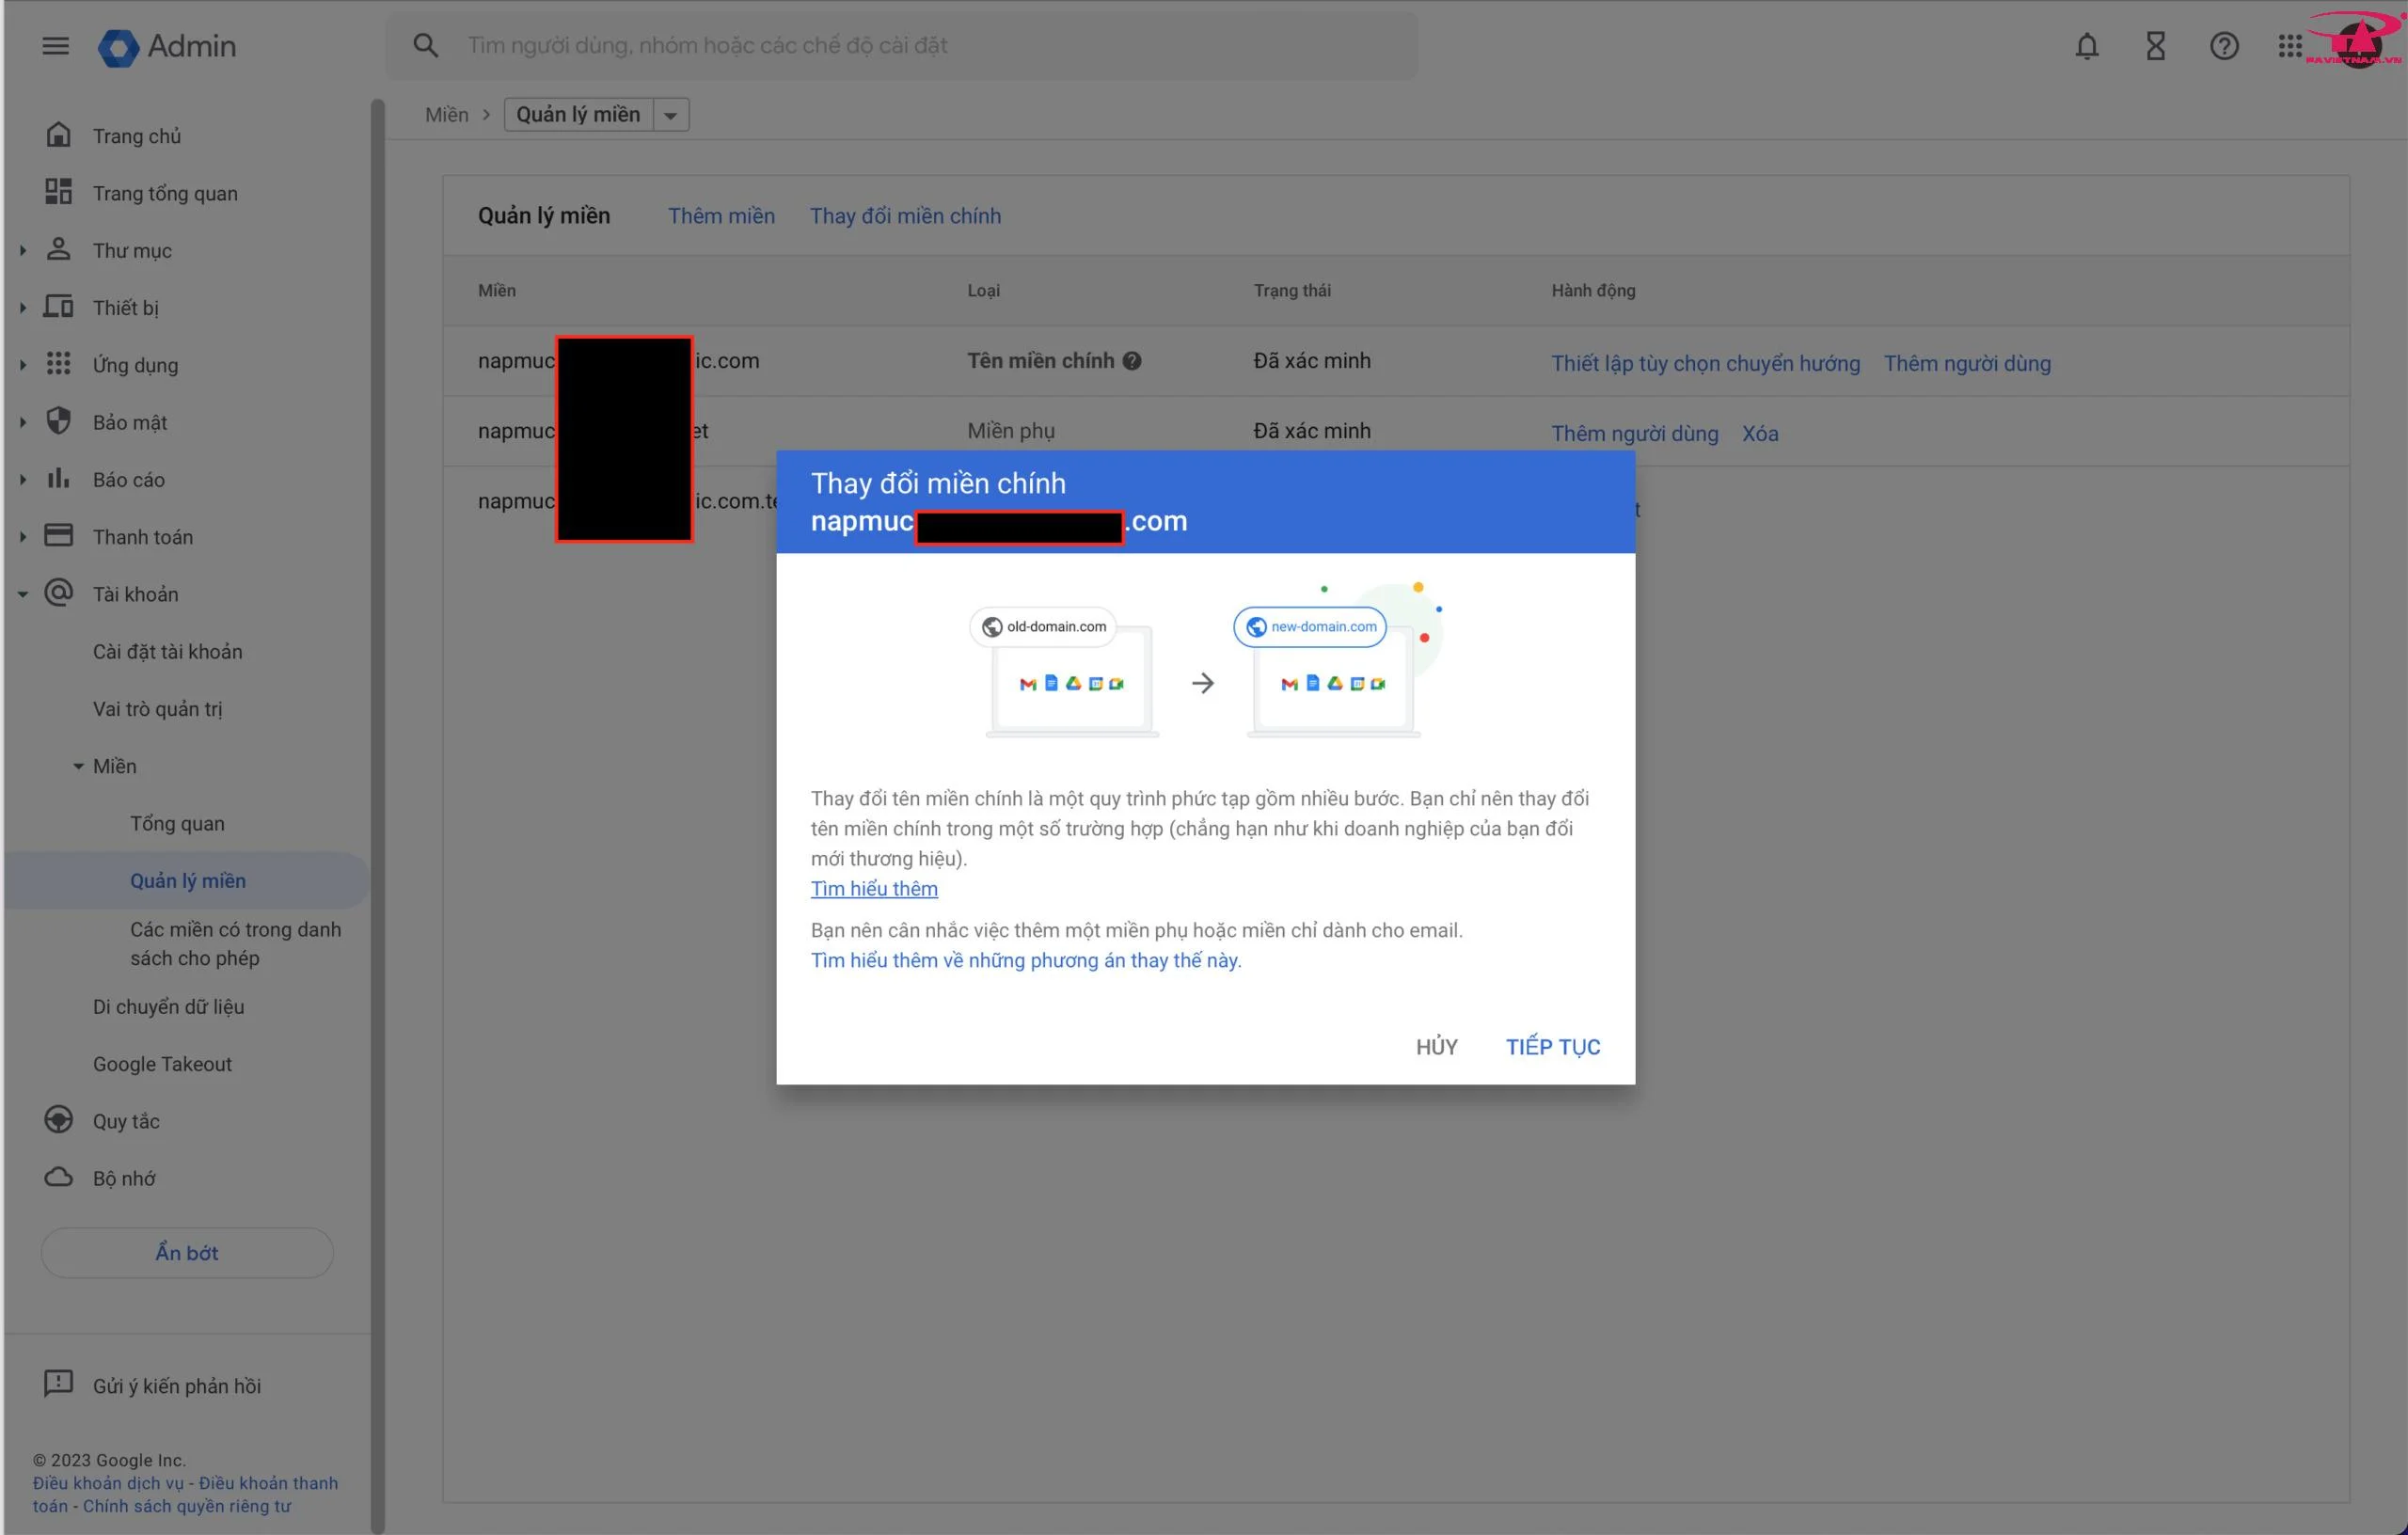Open link about alternative options
The height and width of the screenshot is (1535, 2408).
point(1026,960)
